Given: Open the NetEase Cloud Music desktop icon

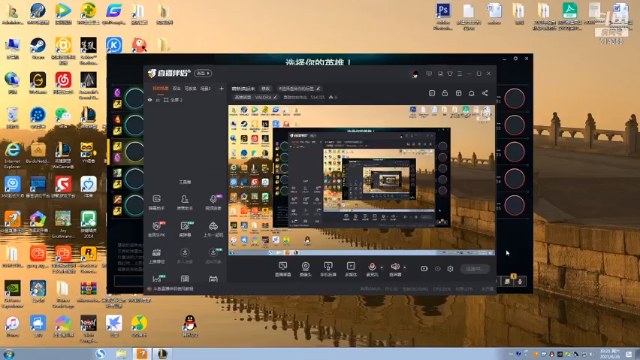Looking at the screenshot, I should tap(63, 83).
